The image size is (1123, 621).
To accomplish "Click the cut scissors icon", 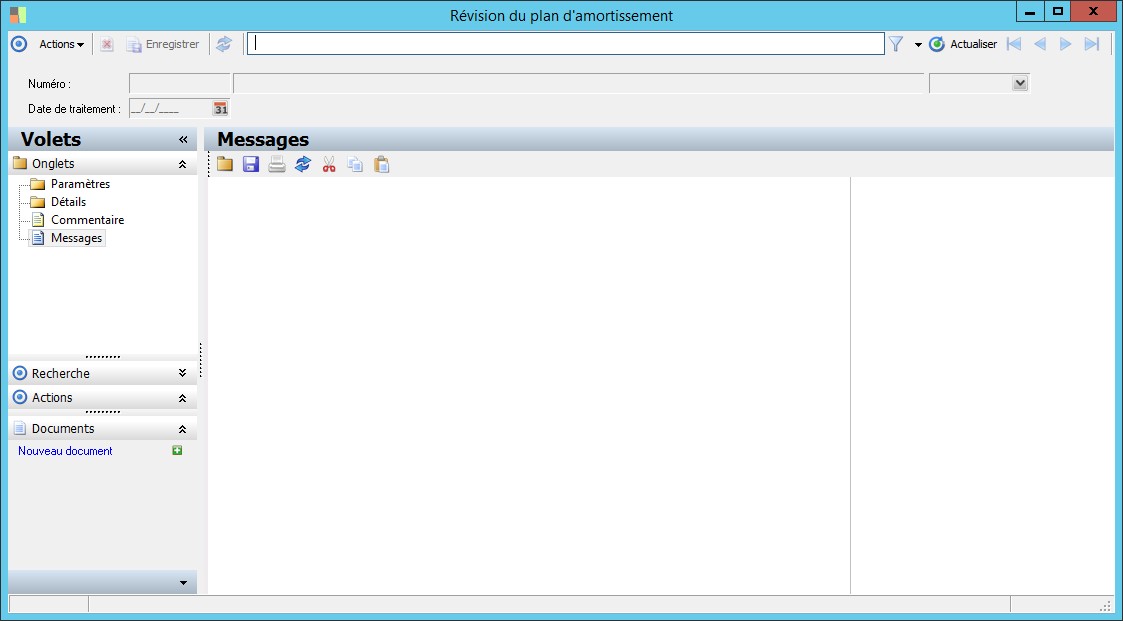I will pos(329,165).
